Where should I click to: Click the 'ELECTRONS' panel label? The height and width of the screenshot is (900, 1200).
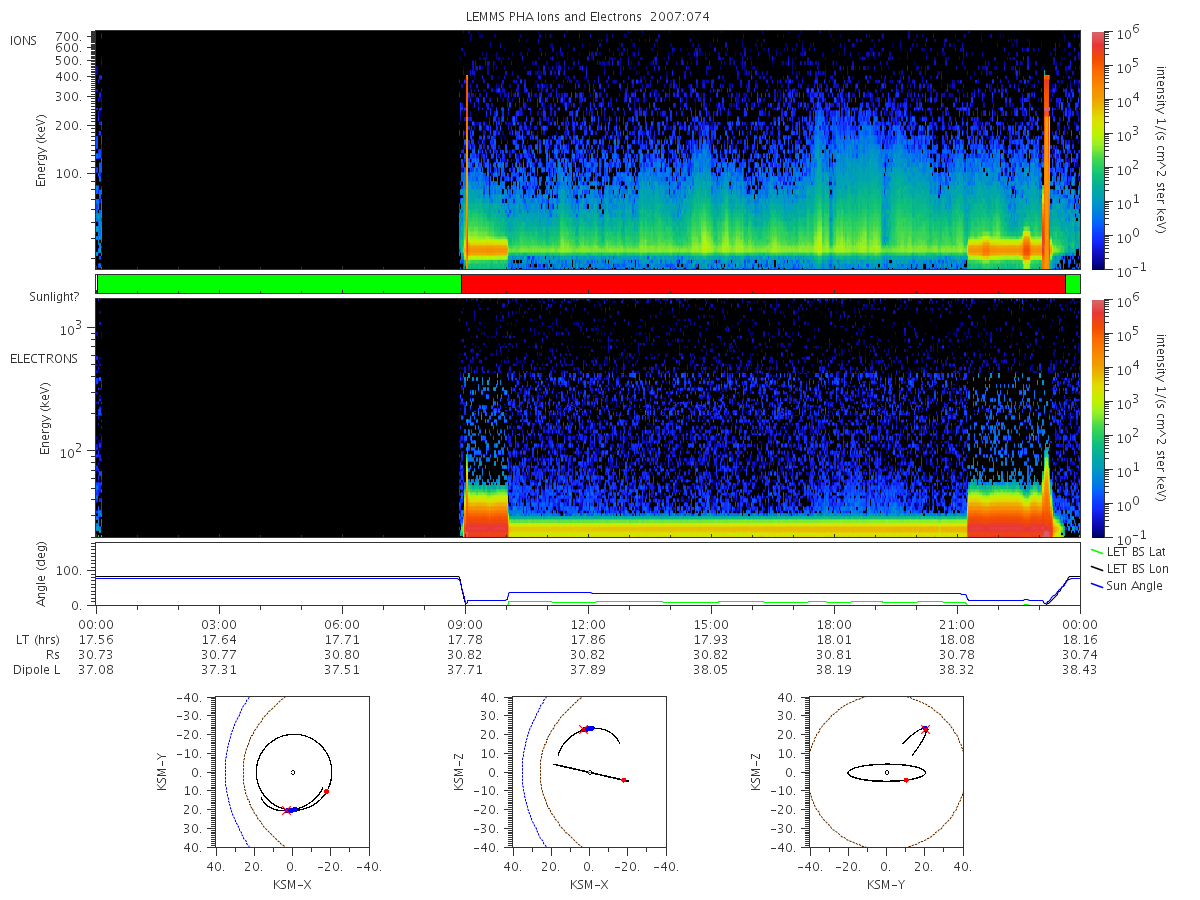(43, 358)
